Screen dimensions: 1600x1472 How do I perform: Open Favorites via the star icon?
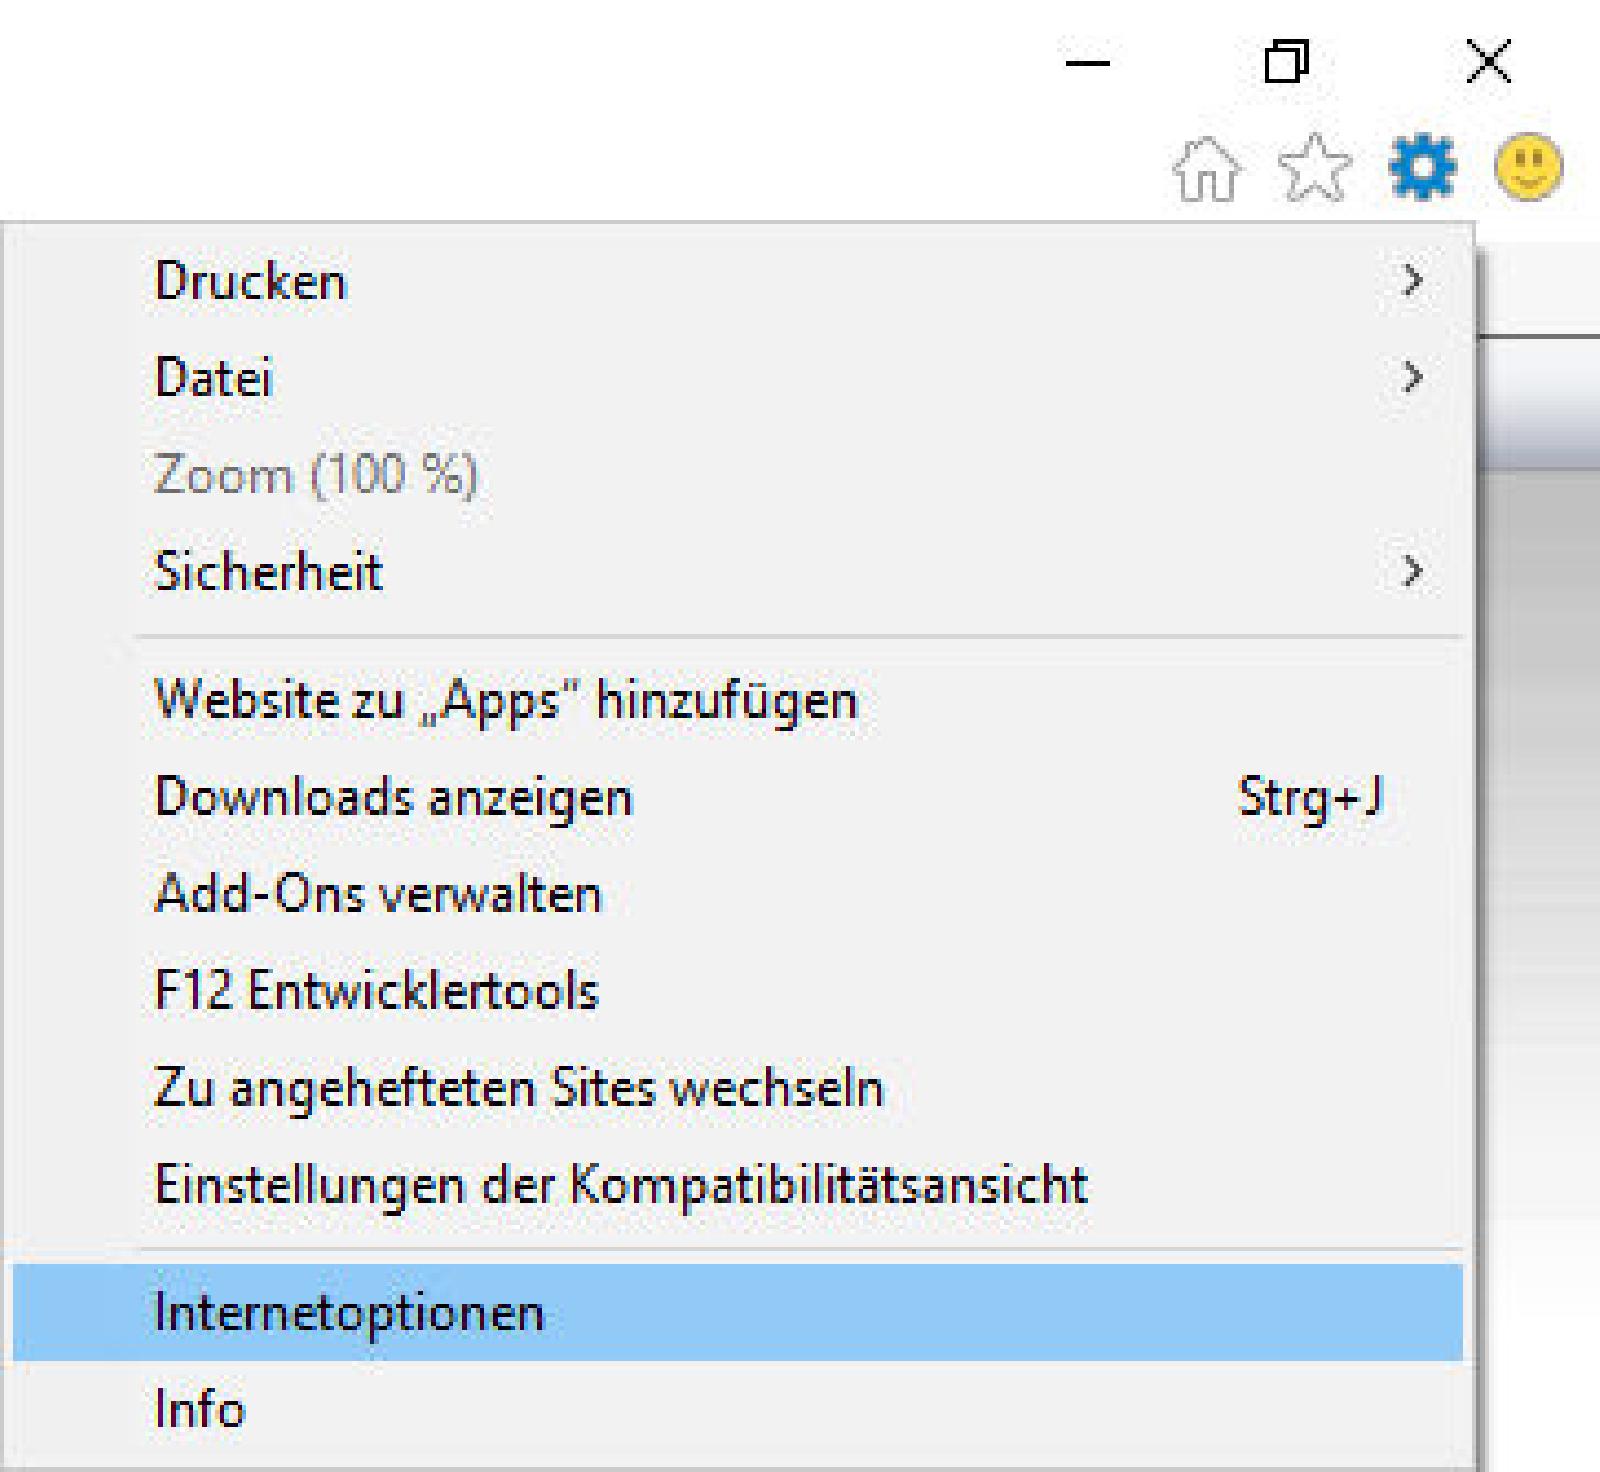point(1315,168)
